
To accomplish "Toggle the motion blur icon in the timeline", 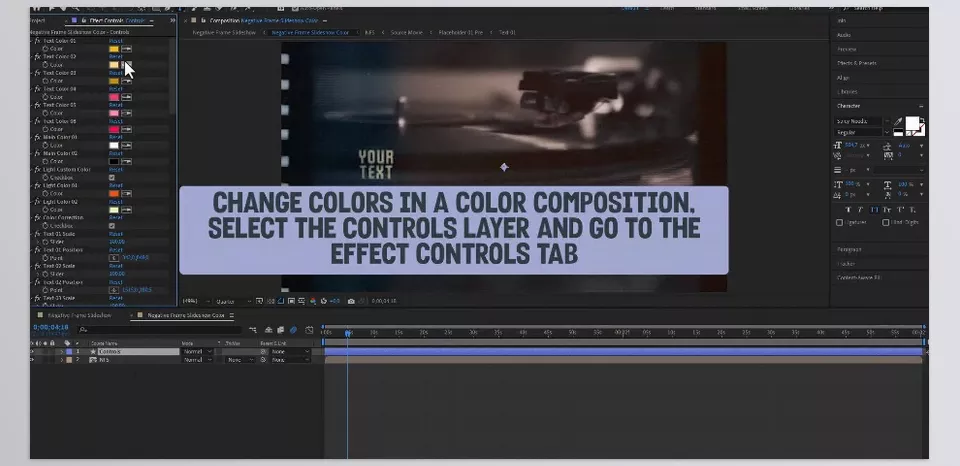I will pyautogui.click(x=293, y=330).
